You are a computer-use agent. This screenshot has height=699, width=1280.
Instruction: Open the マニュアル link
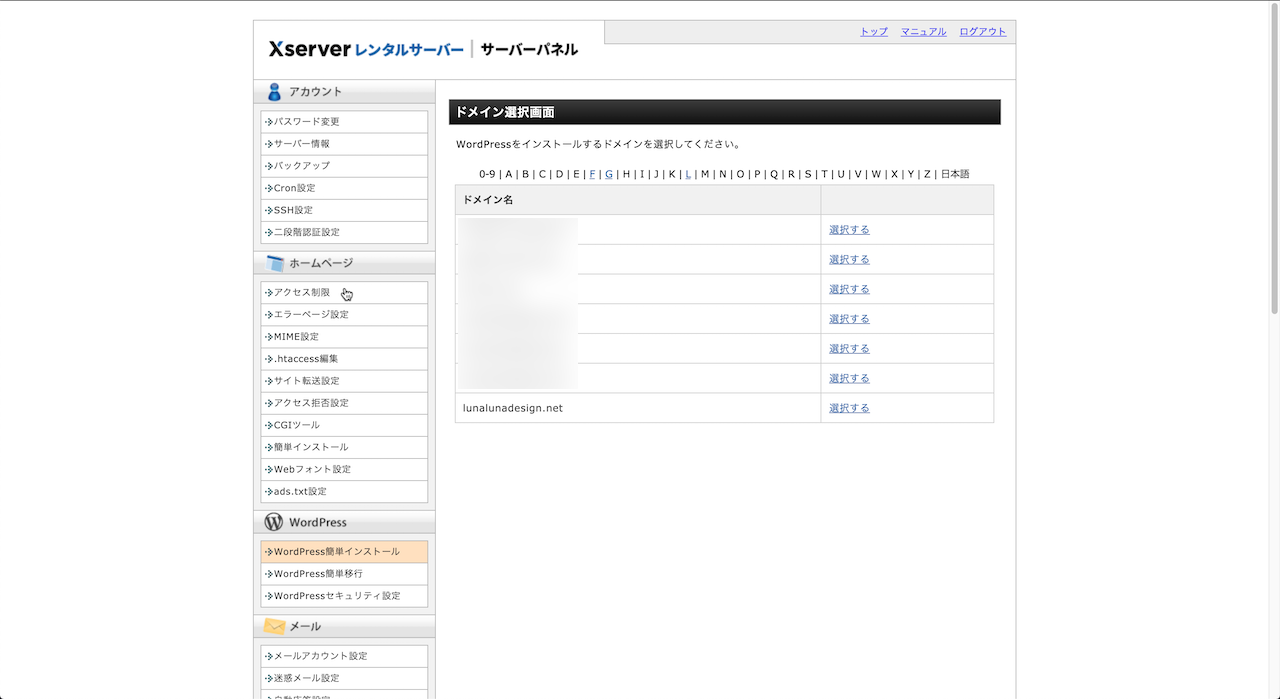(x=923, y=32)
